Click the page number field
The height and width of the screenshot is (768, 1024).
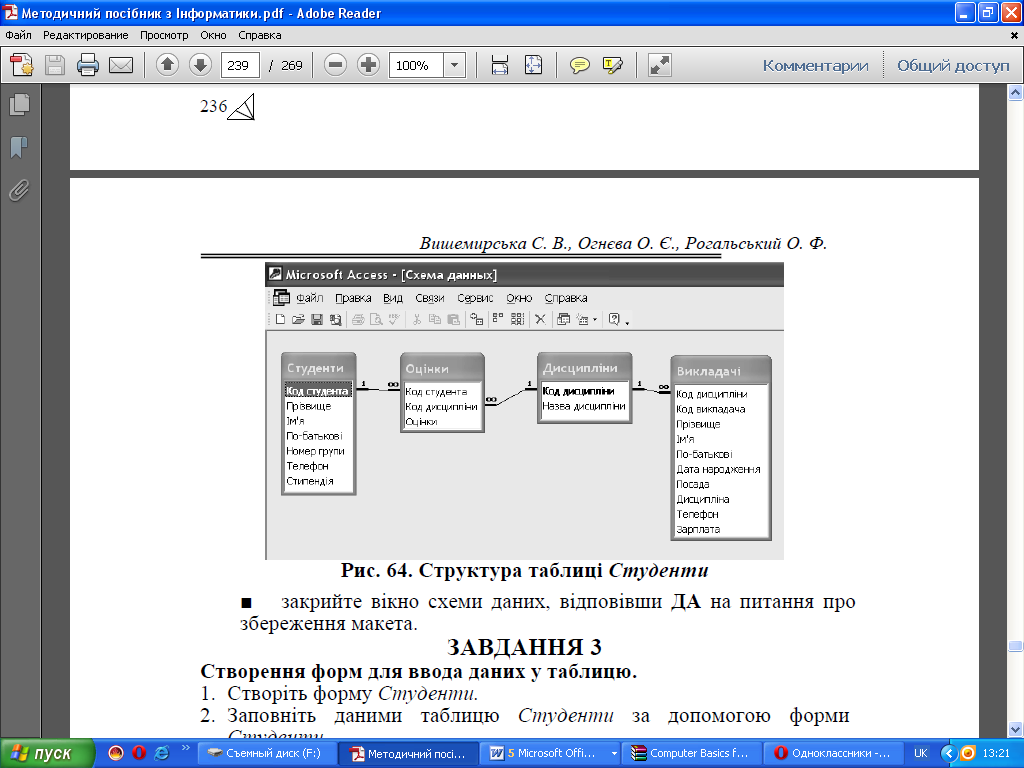coord(240,65)
